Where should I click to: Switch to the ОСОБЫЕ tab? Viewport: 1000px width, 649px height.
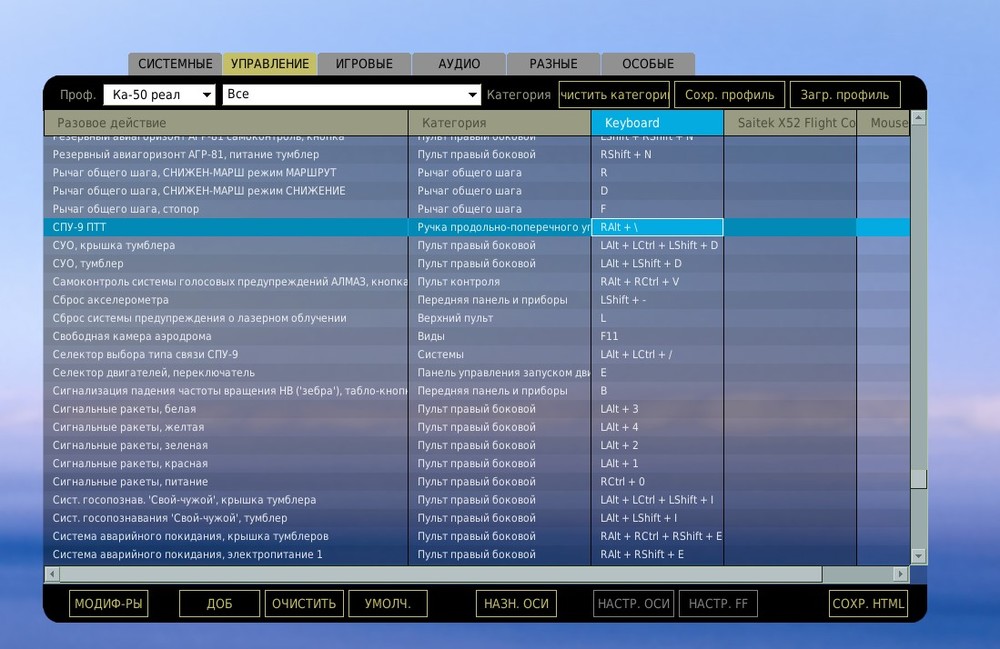click(648, 62)
